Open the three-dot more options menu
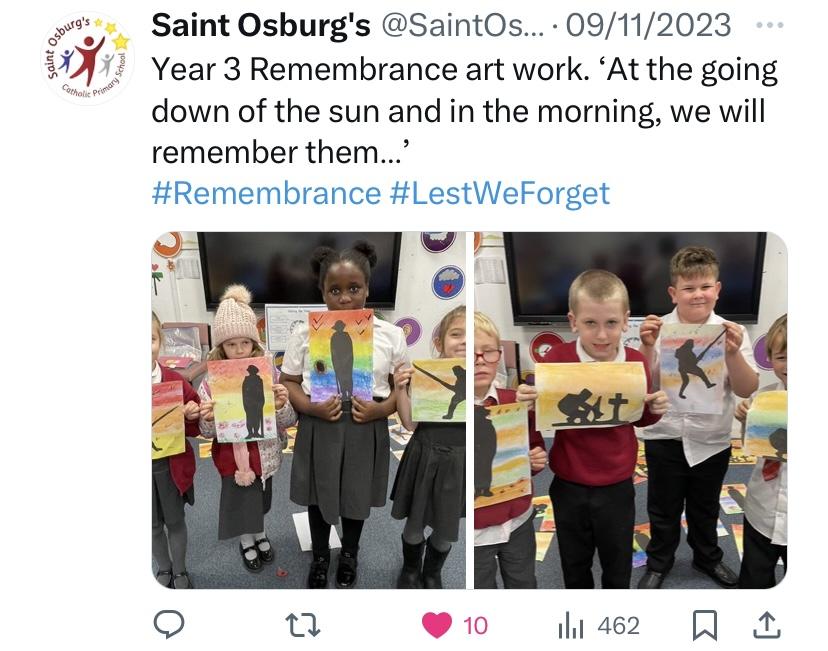The height and width of the screenshot is (651, 828). pyautogui.click(x=769, y=25)
